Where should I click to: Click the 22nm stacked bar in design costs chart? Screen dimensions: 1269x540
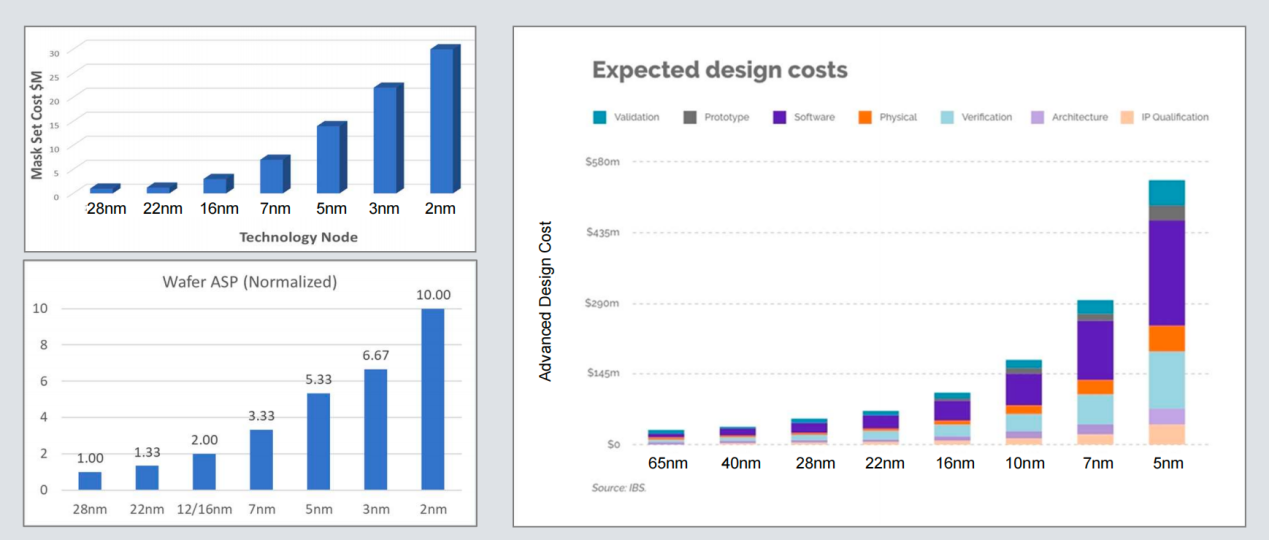[881, 428]
